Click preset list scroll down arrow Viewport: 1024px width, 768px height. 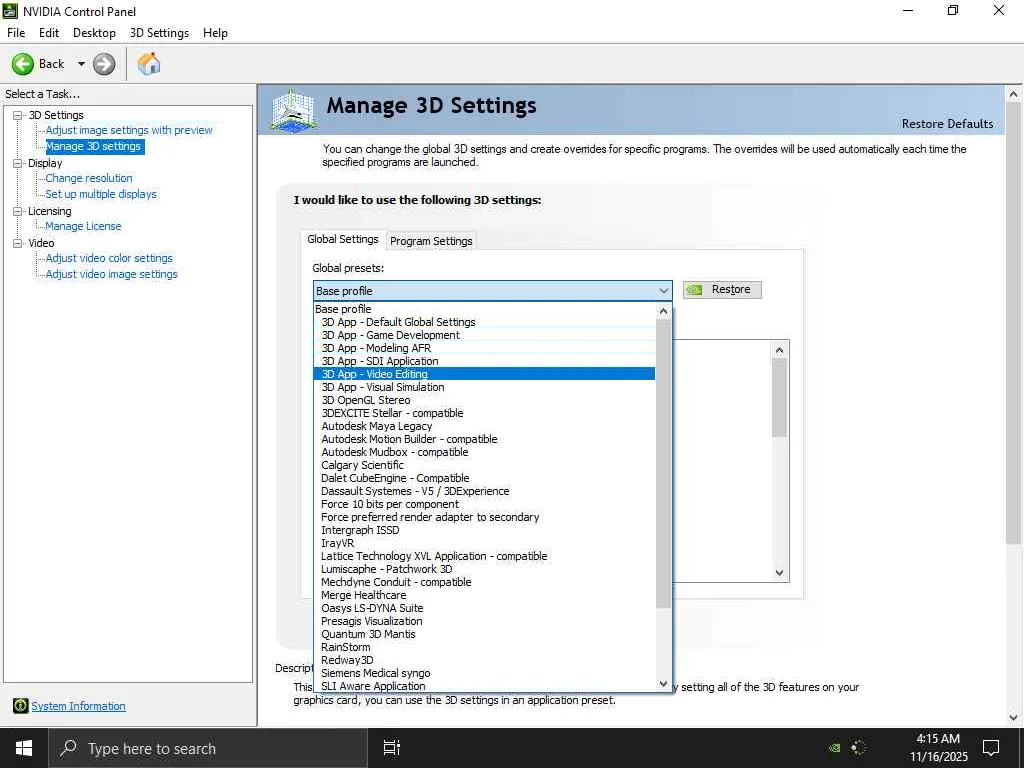click(664, 684)
